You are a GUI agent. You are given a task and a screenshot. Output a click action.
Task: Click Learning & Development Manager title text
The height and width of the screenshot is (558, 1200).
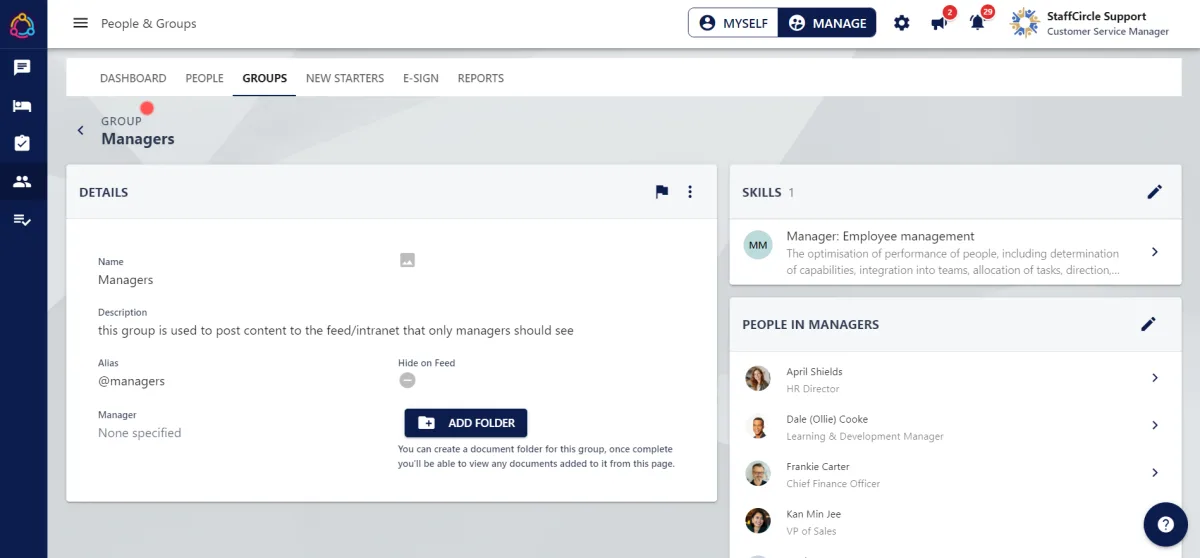865,436
